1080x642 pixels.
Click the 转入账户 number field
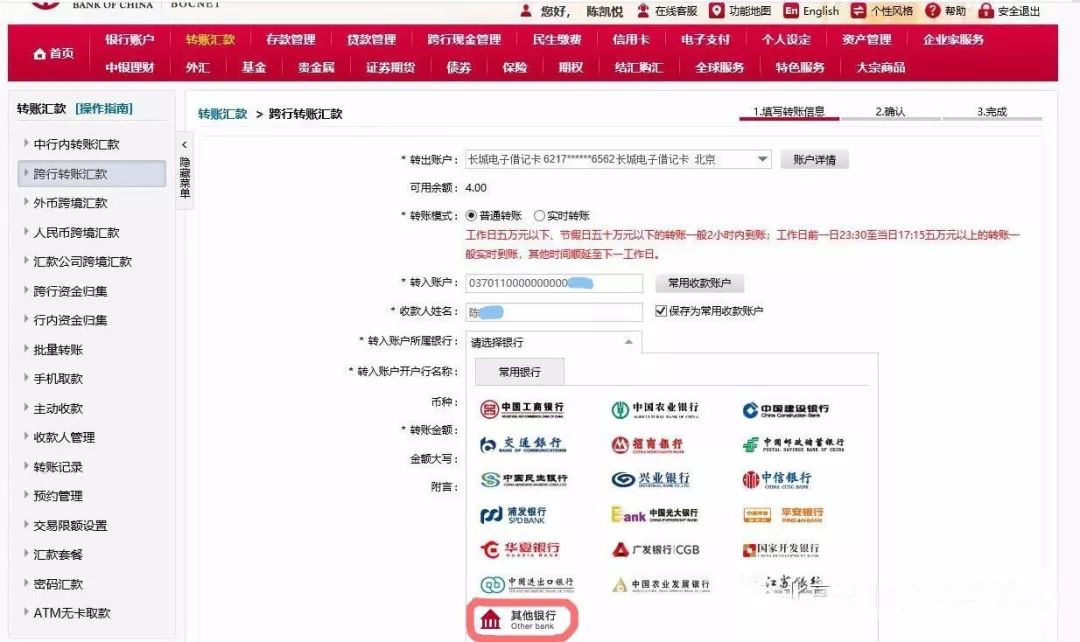(x=554, y=282)
